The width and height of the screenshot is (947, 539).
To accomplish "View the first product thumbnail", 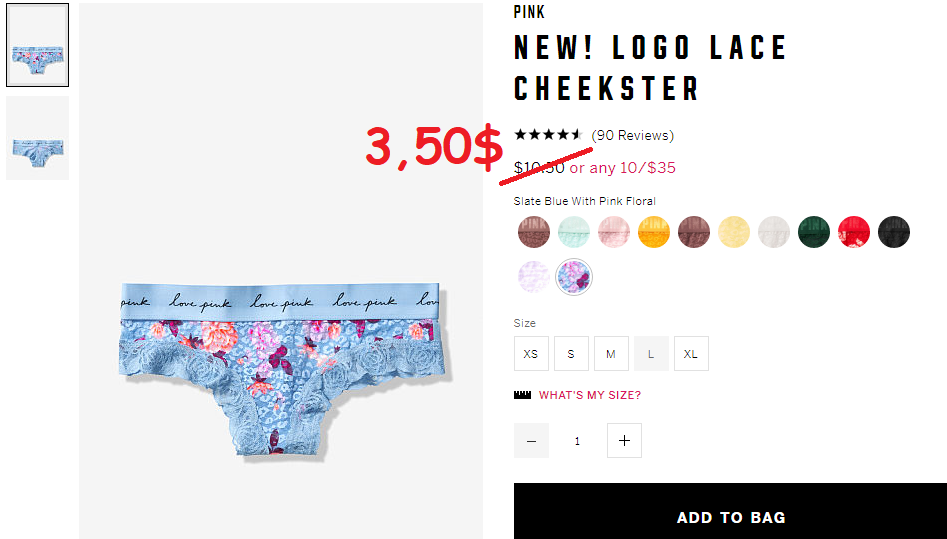I will pyautogui.click(x=37, y=45).
